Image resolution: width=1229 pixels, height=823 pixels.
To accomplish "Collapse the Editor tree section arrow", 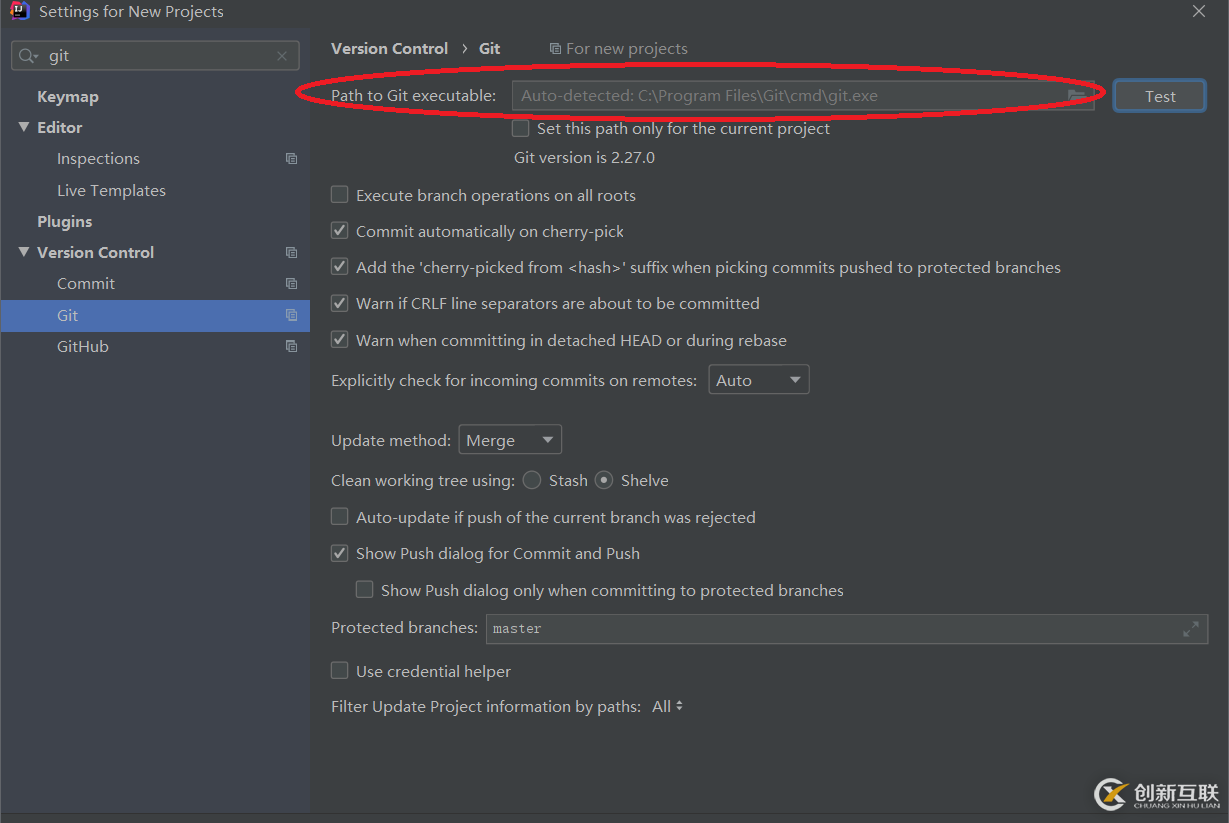I will coord(24,127).
